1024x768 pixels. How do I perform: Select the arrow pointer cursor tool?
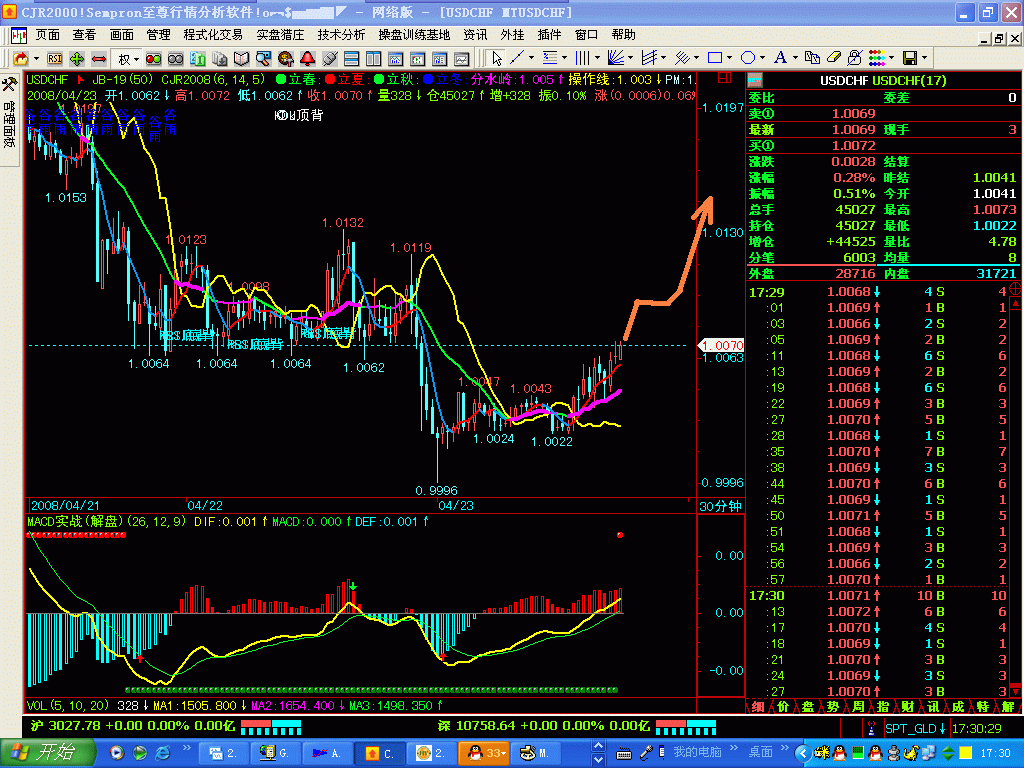pyautogui.click(x=496, y=58)
